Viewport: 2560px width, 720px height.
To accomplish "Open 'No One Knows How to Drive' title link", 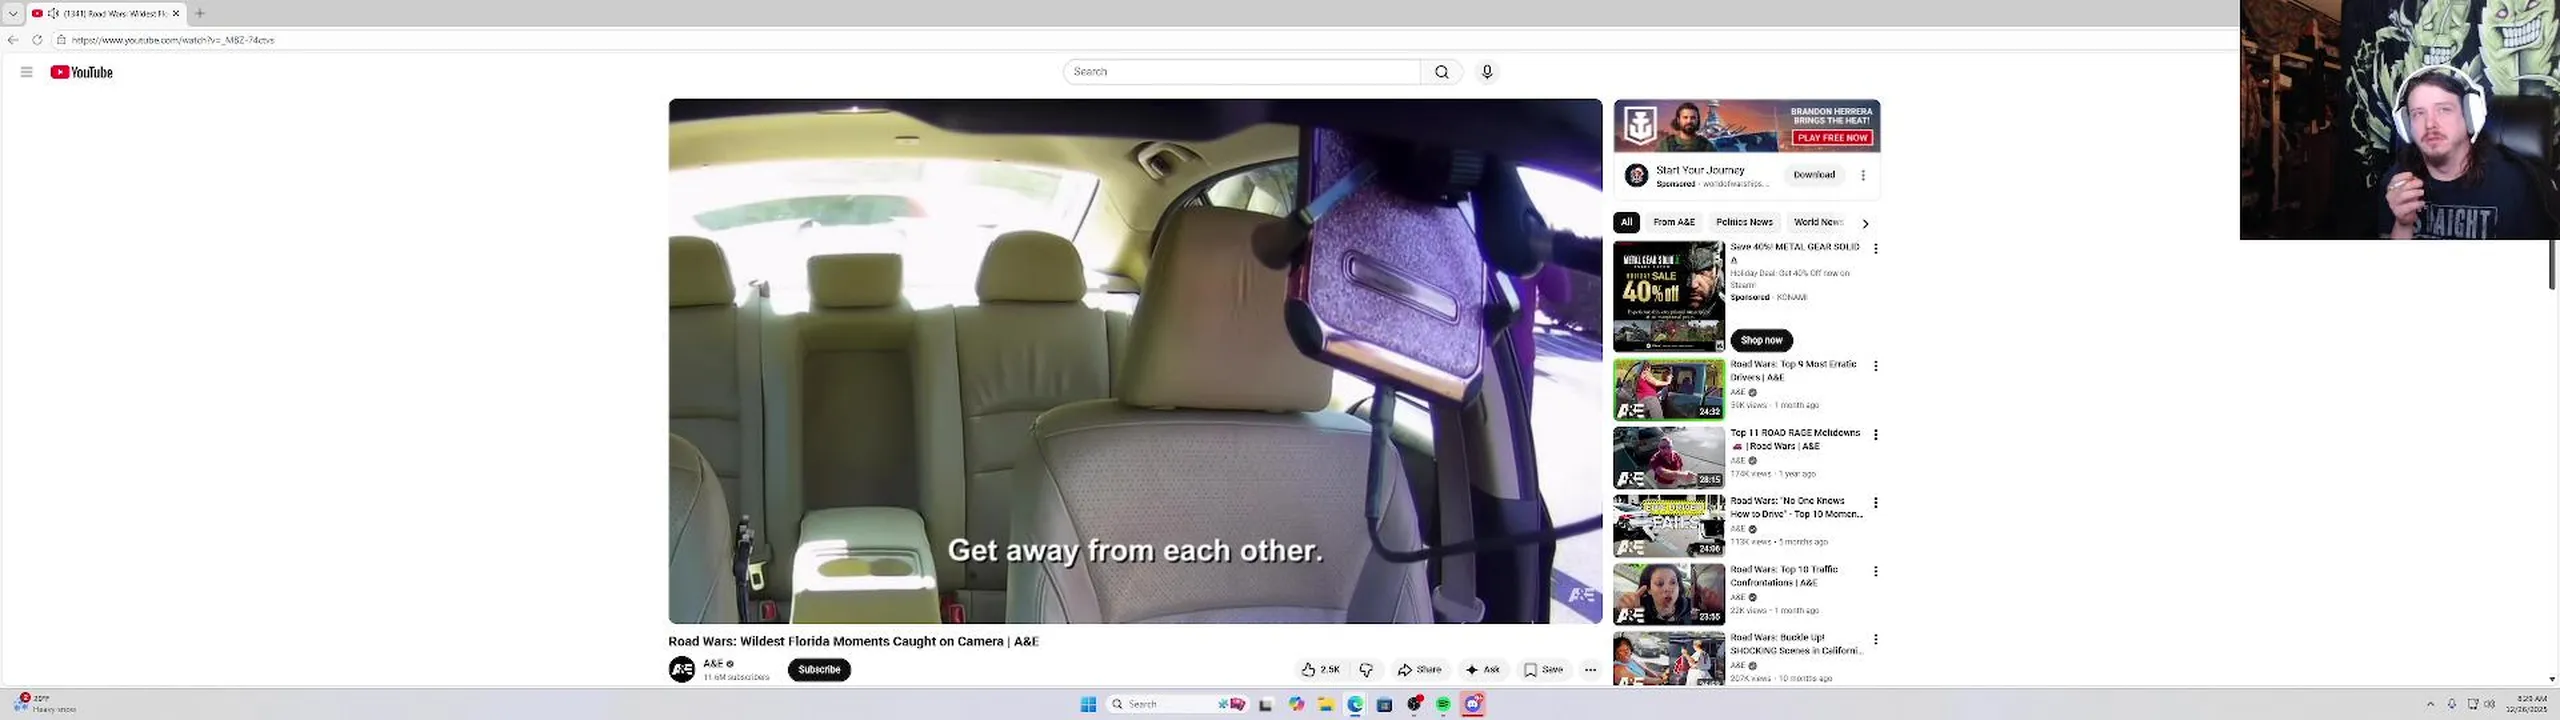I will click(1797, 507).
